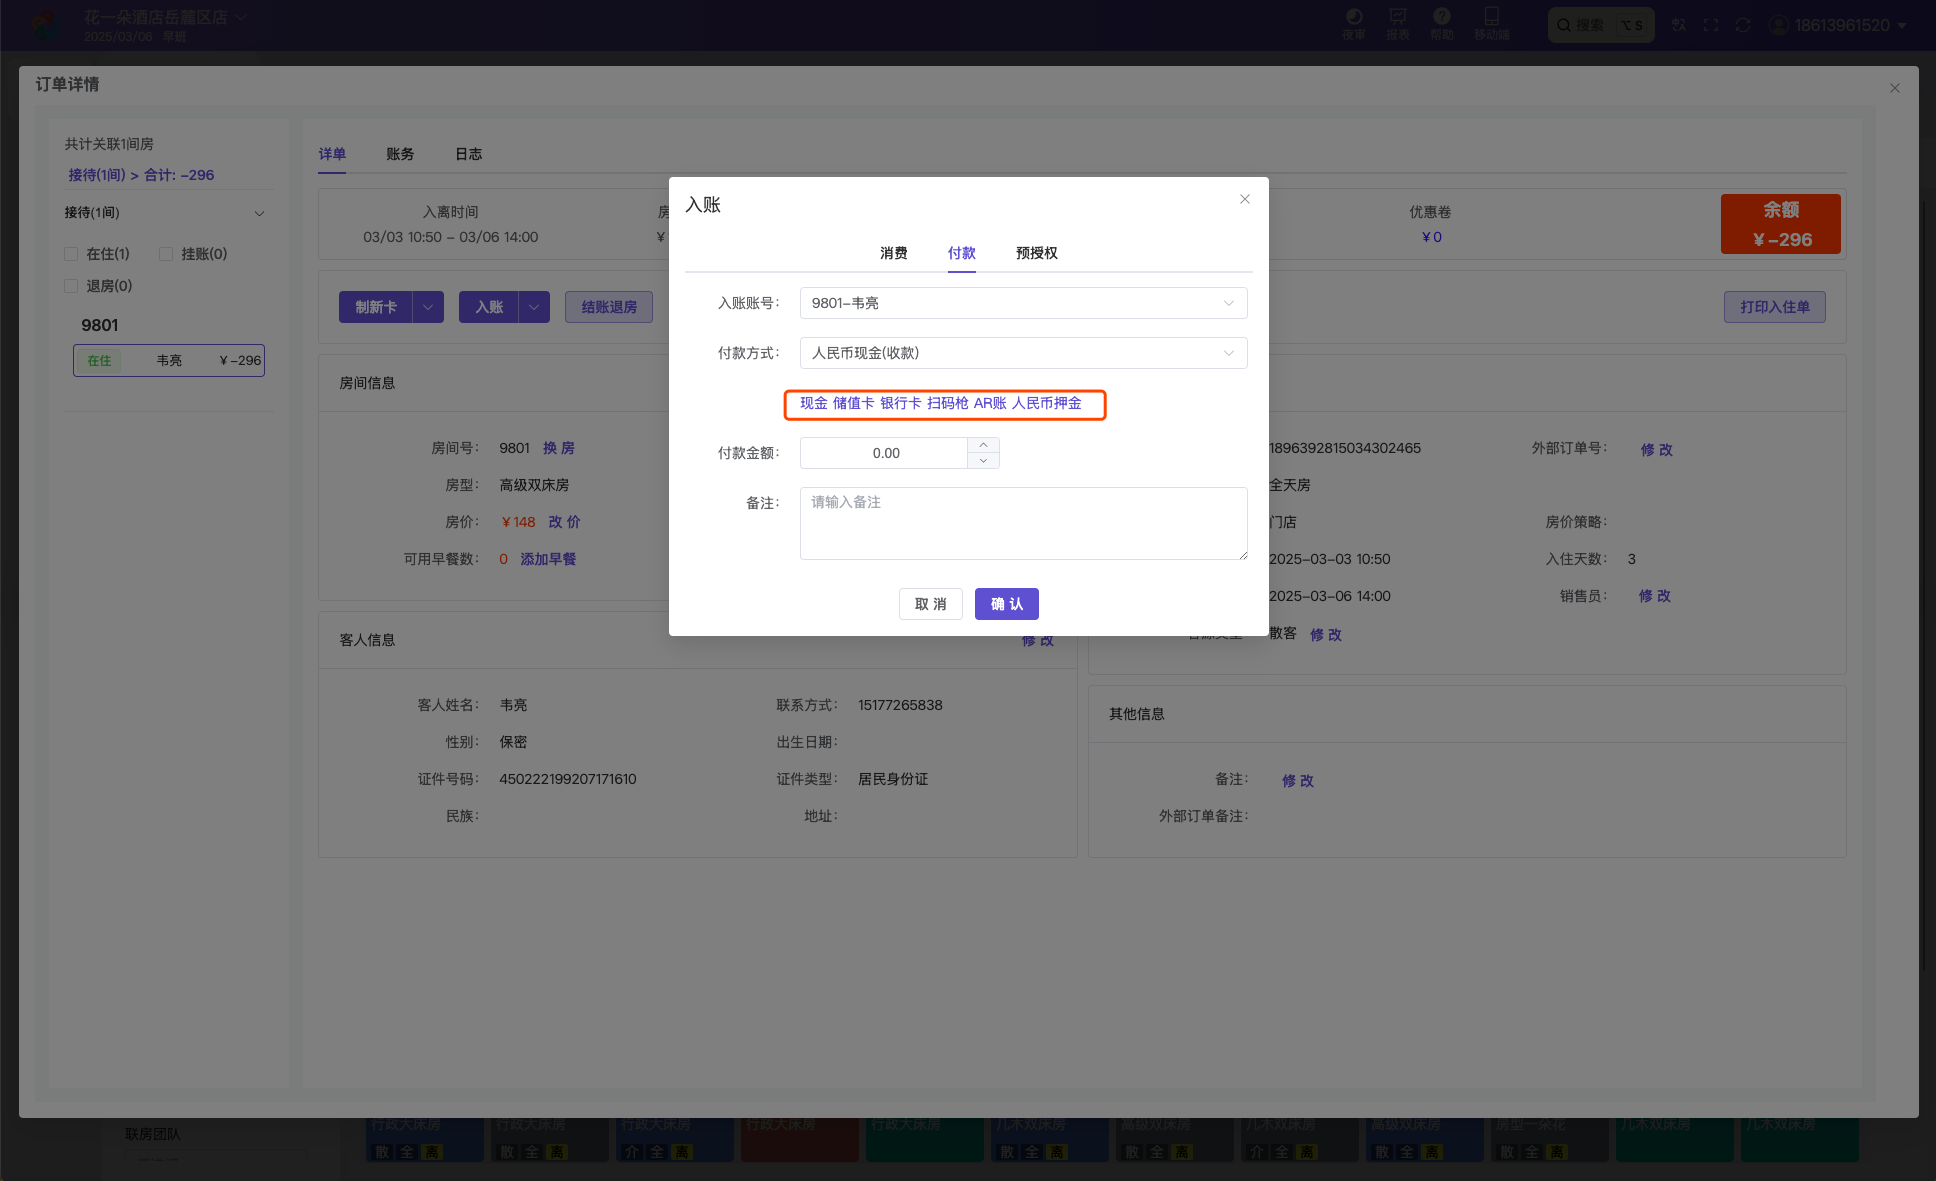
Task: Collapse the 接待(1间) section chevron
Action: (259, 213)
